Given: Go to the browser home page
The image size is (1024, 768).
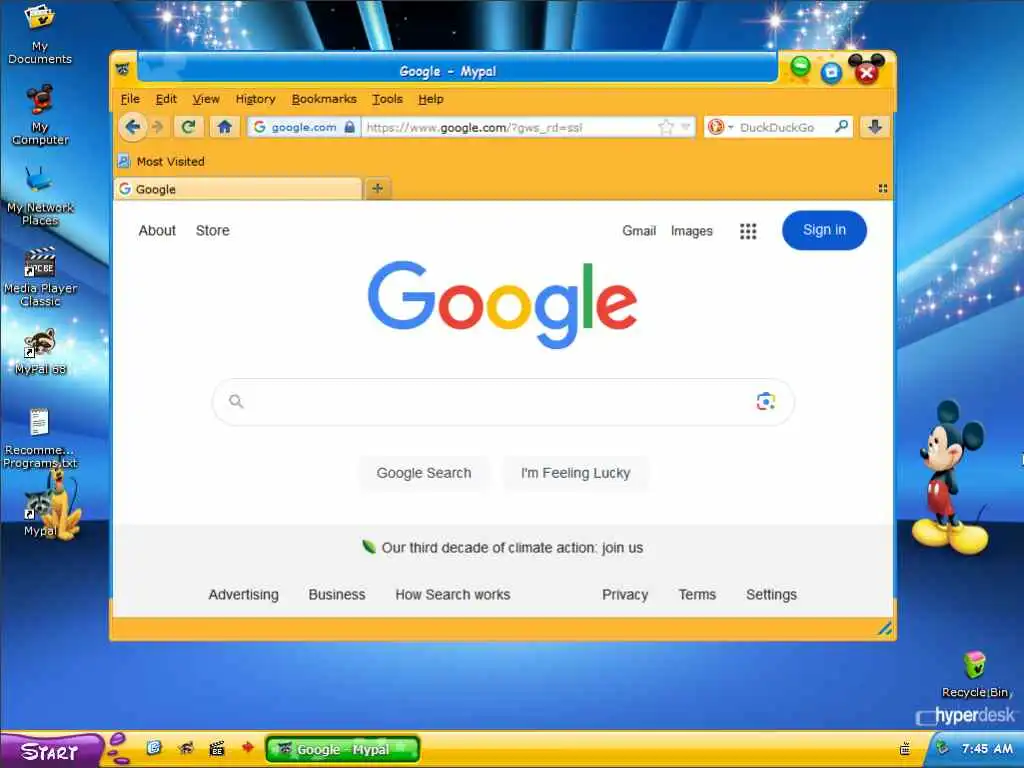Looking at the screenshot, I should click(x=225, y=127).
